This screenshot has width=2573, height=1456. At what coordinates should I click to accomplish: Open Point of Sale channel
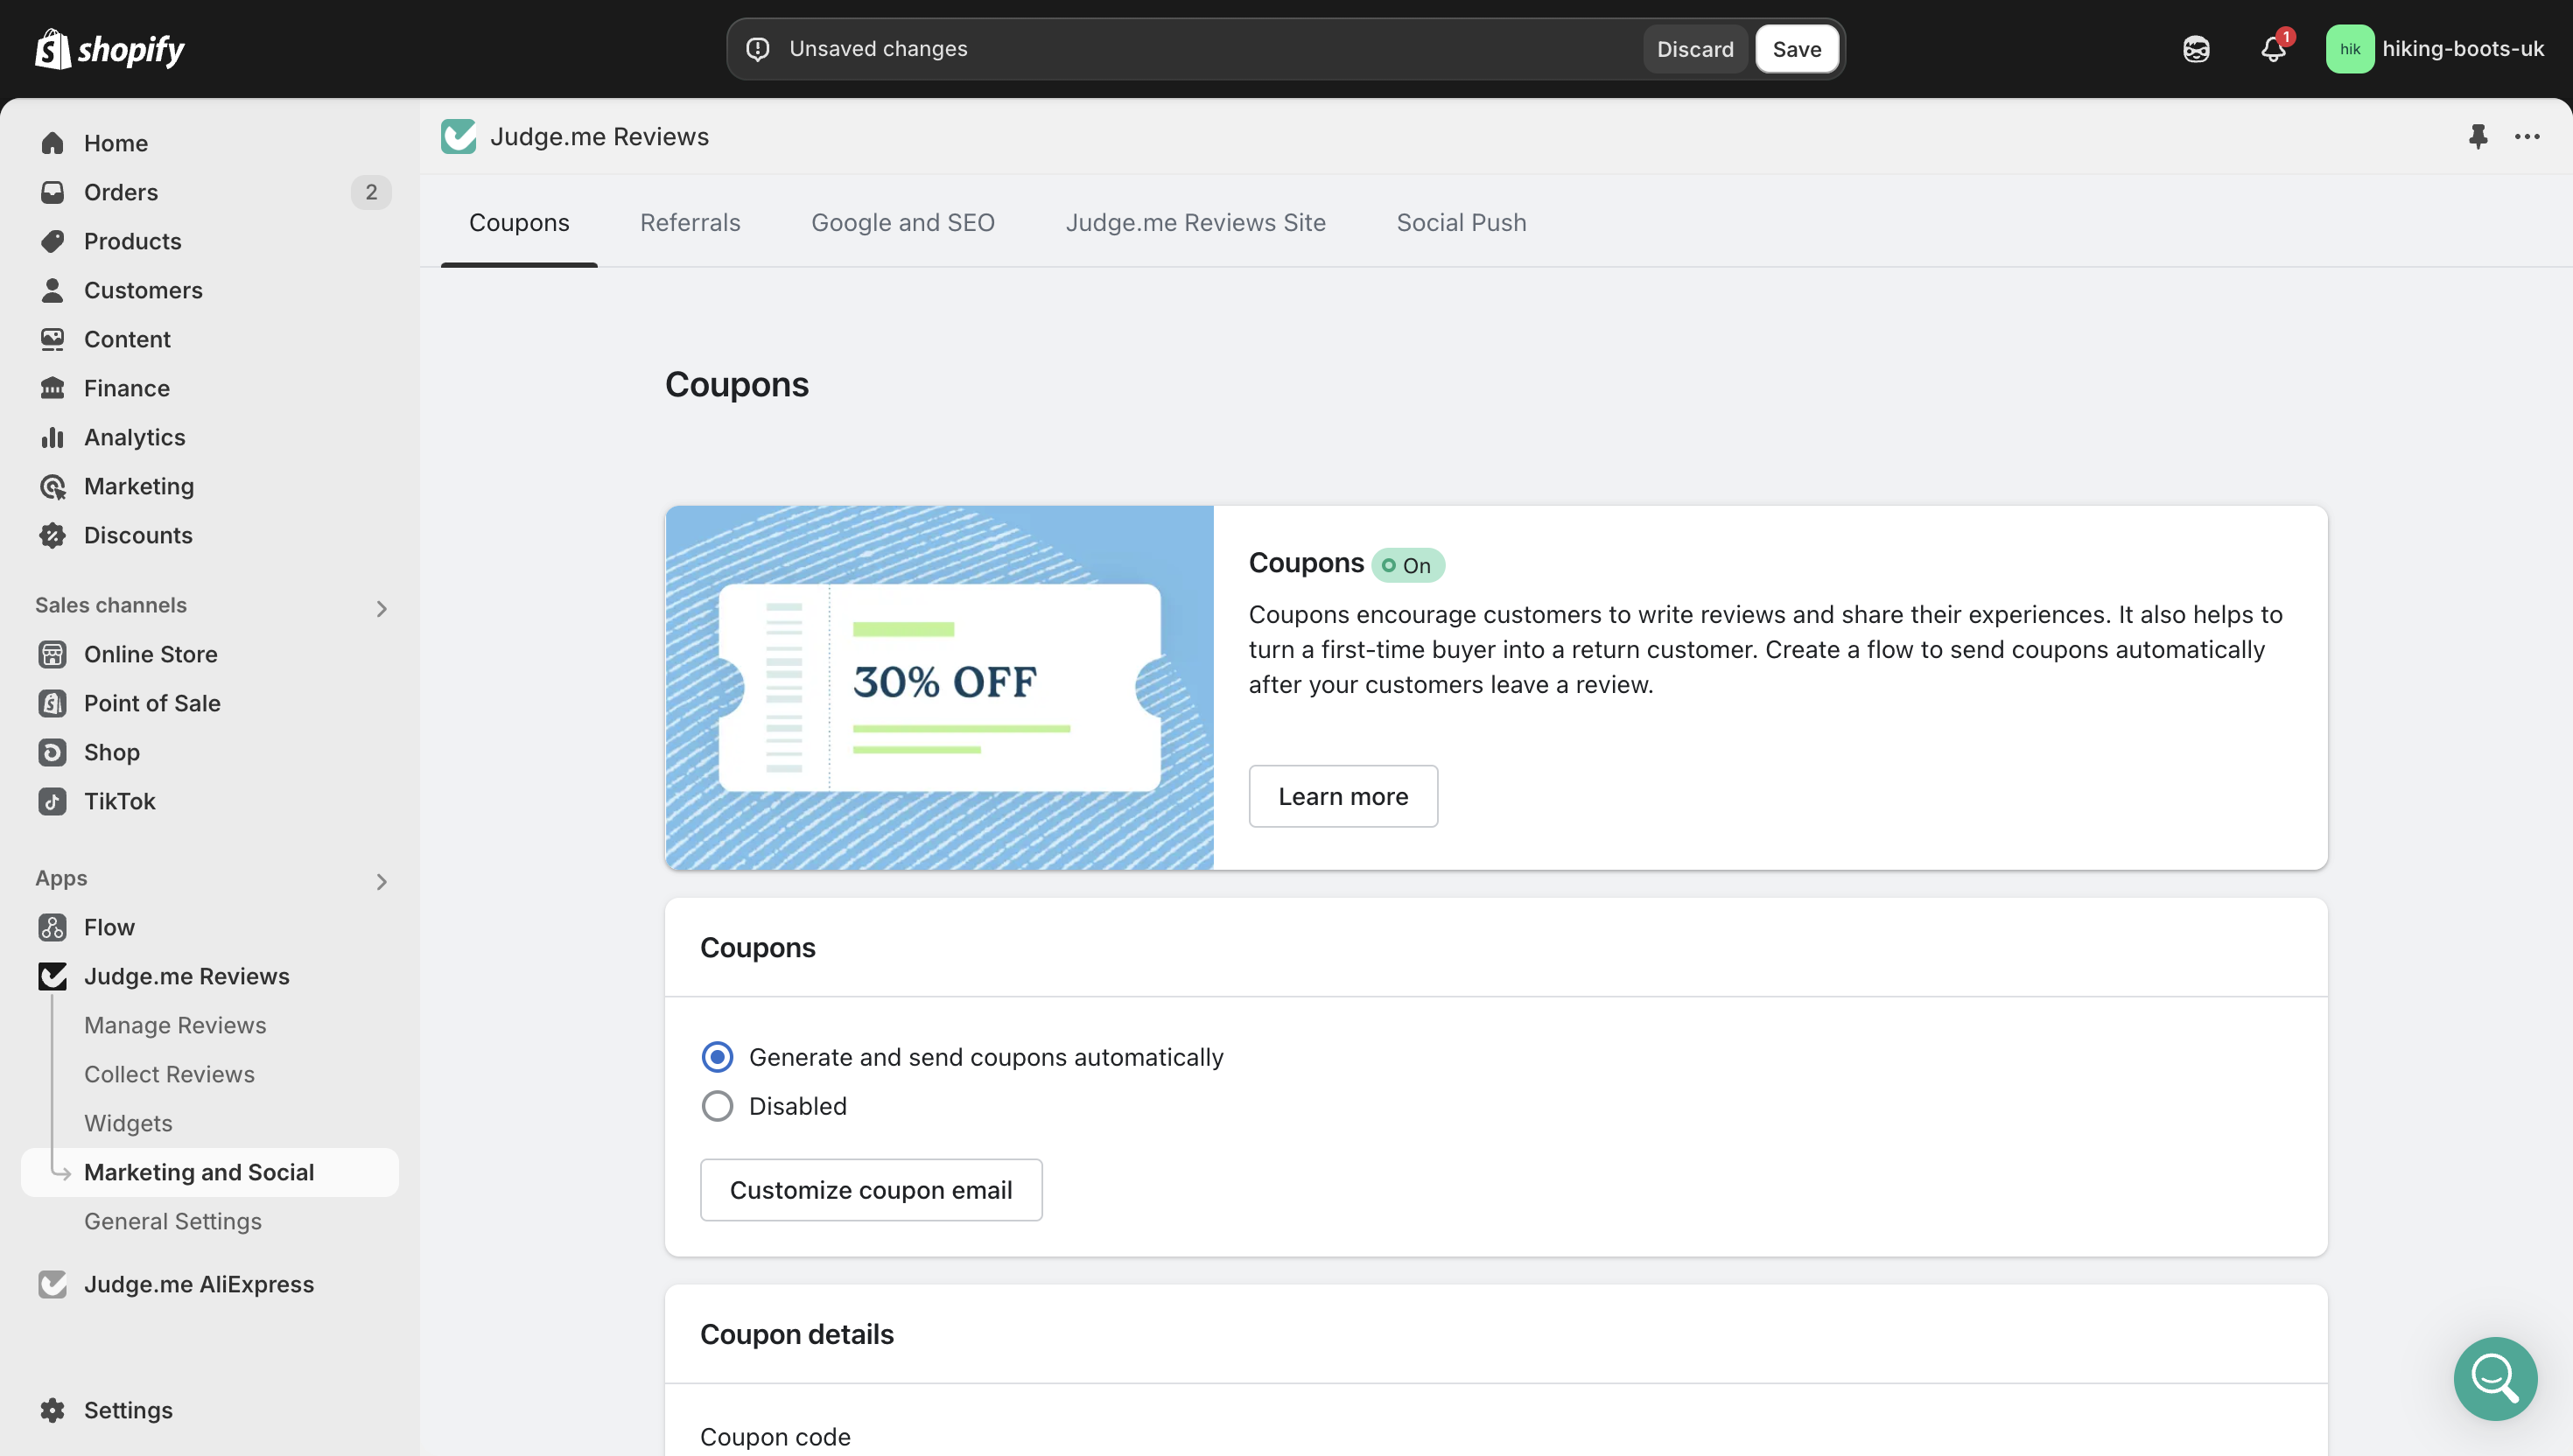click(x=210, y=703)
